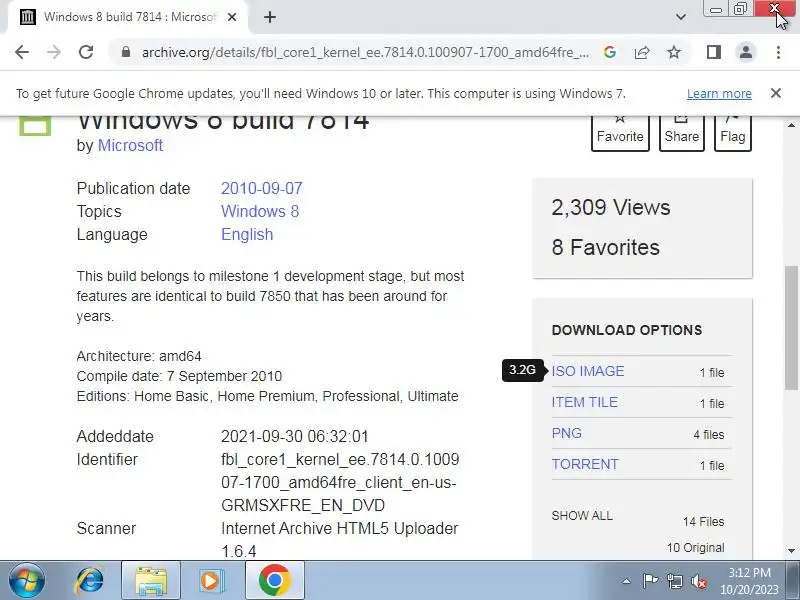Click the Action Center flag icon
Screen dimensions: 800x600
(650, 581)
